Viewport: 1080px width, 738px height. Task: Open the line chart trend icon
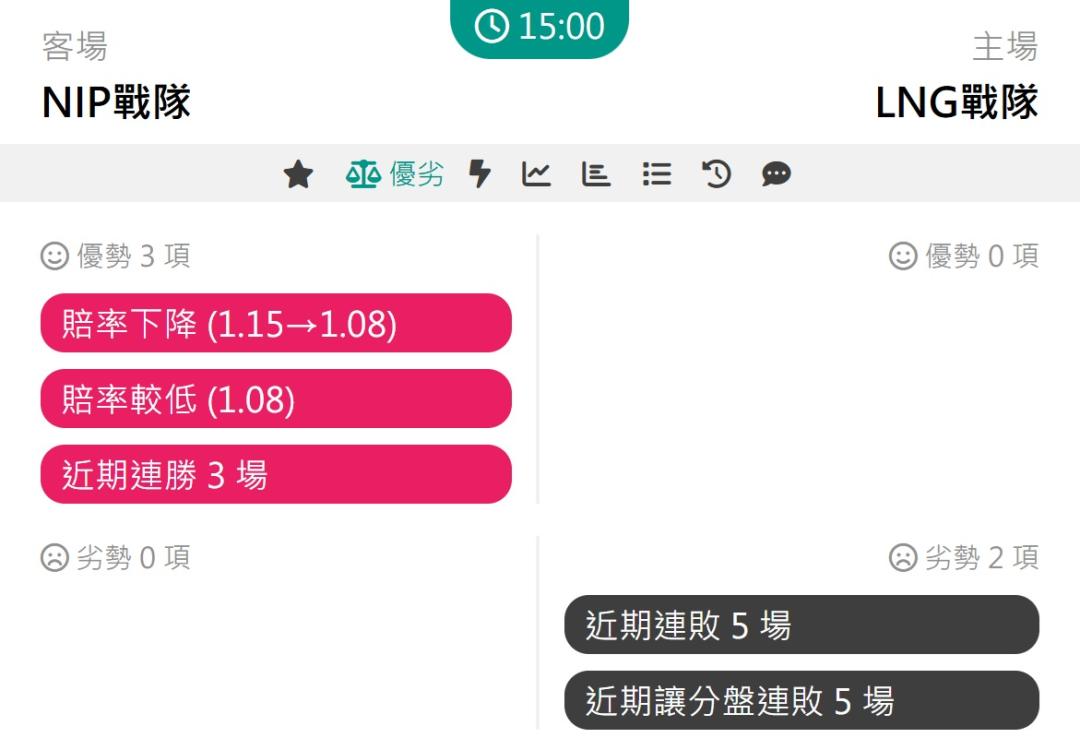click(x=536, y=174)
